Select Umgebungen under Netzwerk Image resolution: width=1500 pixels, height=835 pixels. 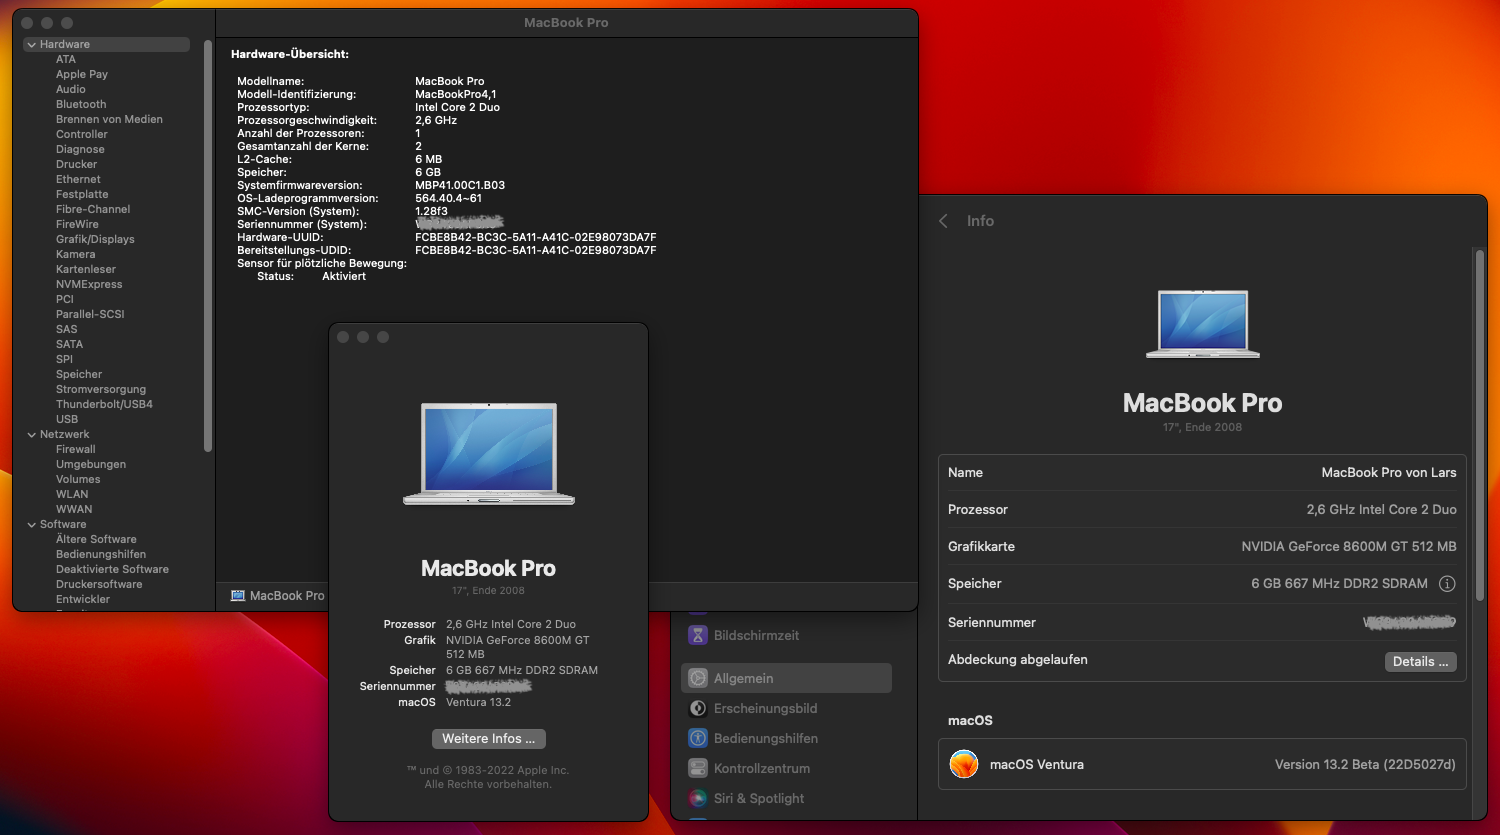(91, 464)
